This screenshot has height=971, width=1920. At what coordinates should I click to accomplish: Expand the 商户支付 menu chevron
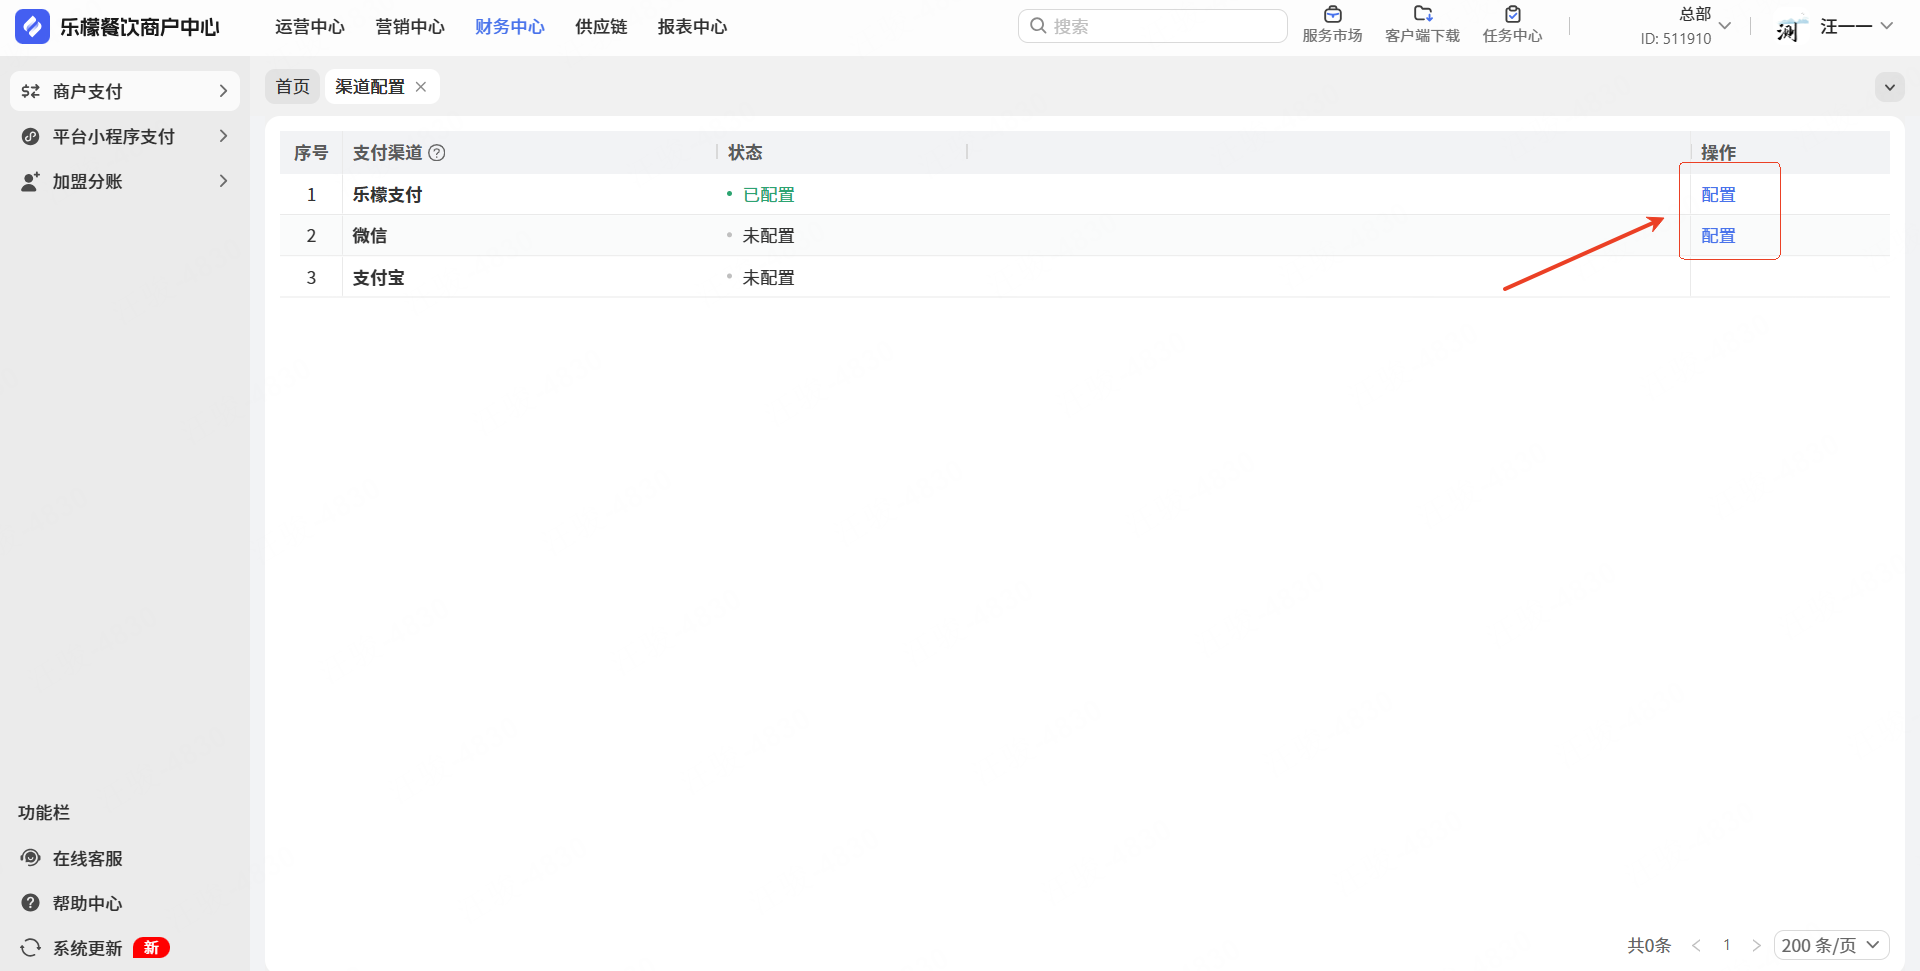[223, 91]
